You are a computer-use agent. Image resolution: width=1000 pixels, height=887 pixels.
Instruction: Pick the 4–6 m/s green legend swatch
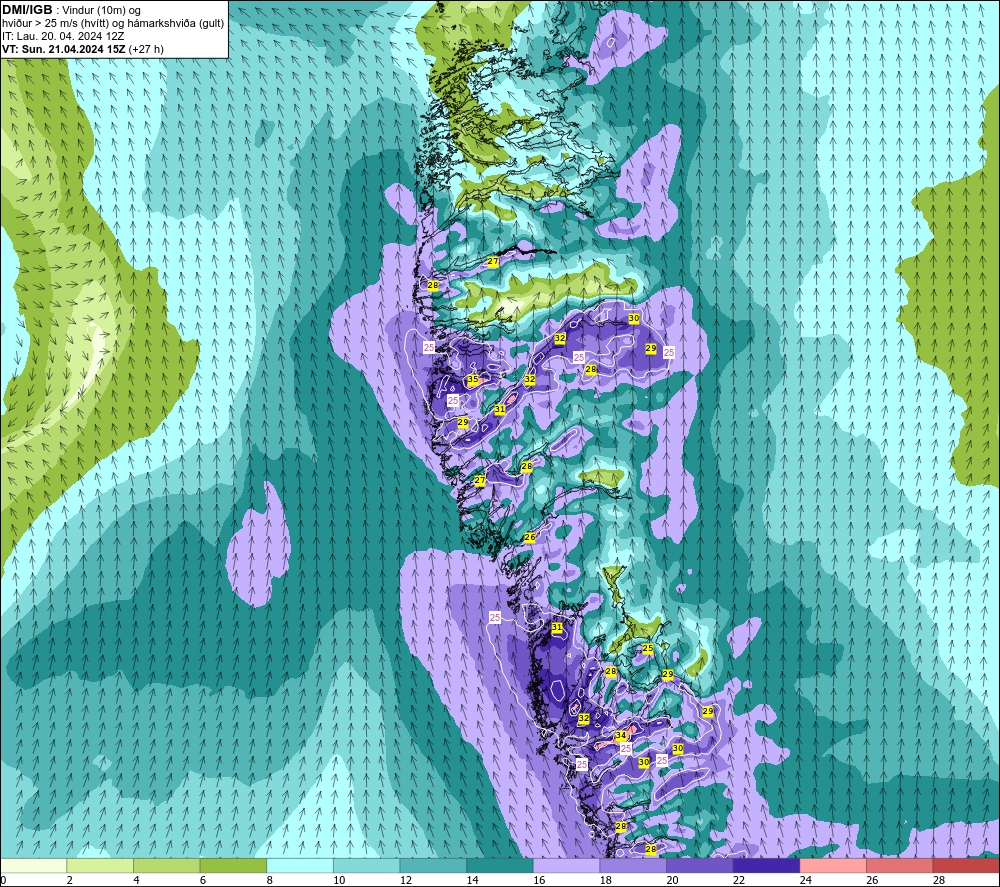(x=166, y=865)
